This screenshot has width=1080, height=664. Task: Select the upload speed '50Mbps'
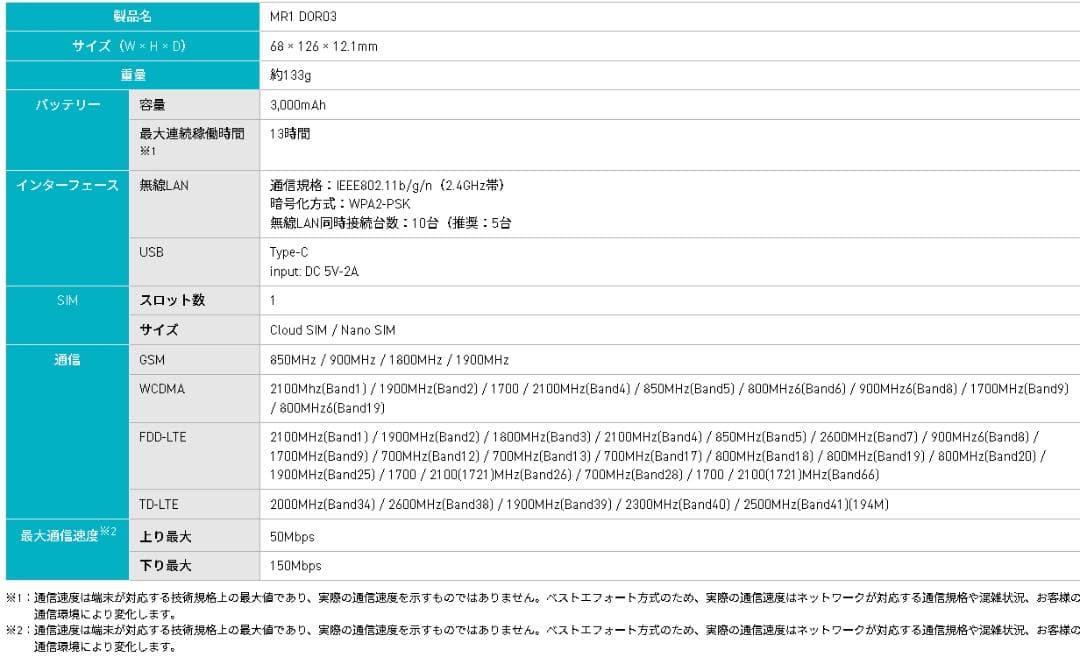coord(292,537)
